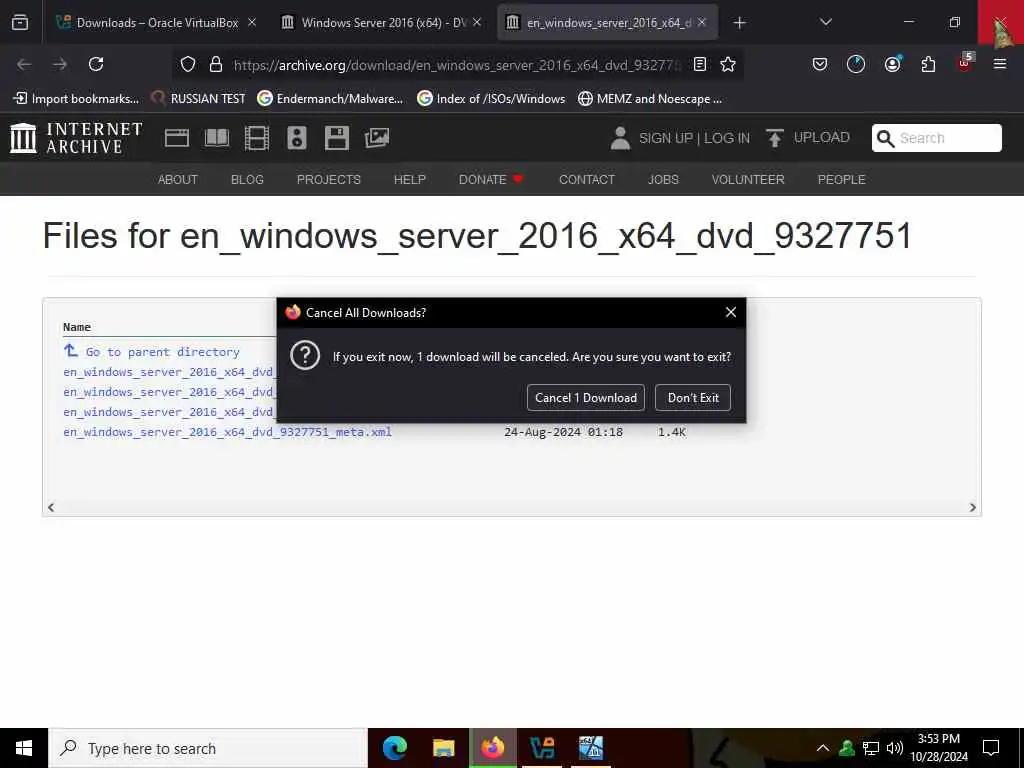Open Import bookmarks... bookmark item
The width and height of the screenshot is (1024, 768).
coord(76,99)
